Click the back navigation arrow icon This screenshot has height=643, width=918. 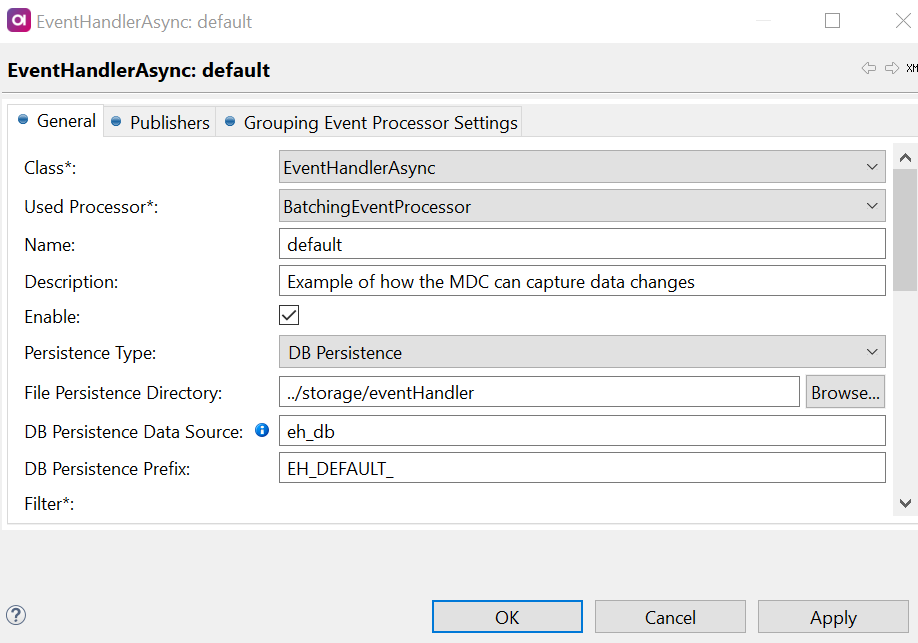(868, 68)
